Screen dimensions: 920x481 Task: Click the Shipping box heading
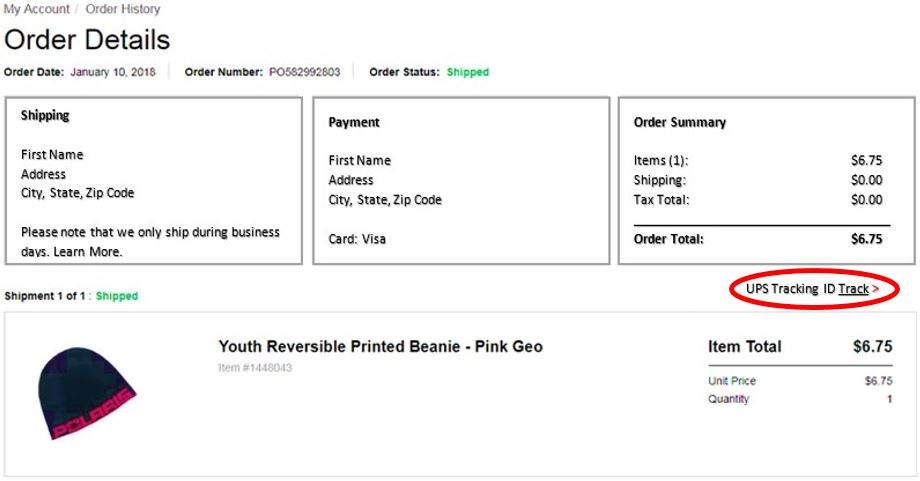(x=45, y=115)
